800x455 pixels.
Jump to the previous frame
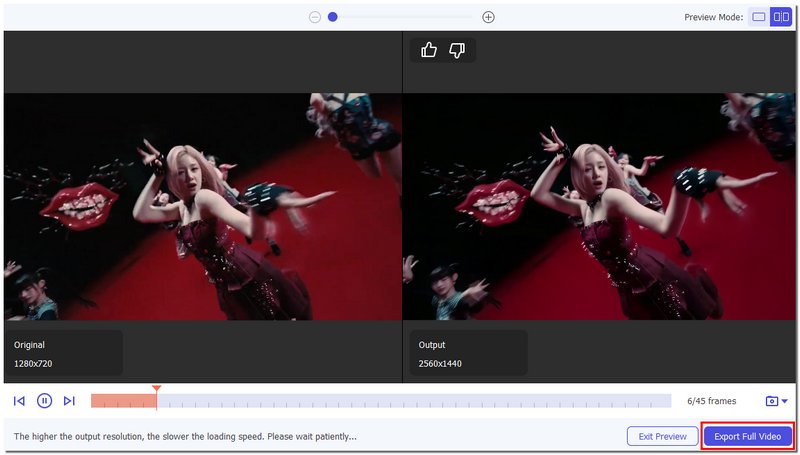[19, 401]
